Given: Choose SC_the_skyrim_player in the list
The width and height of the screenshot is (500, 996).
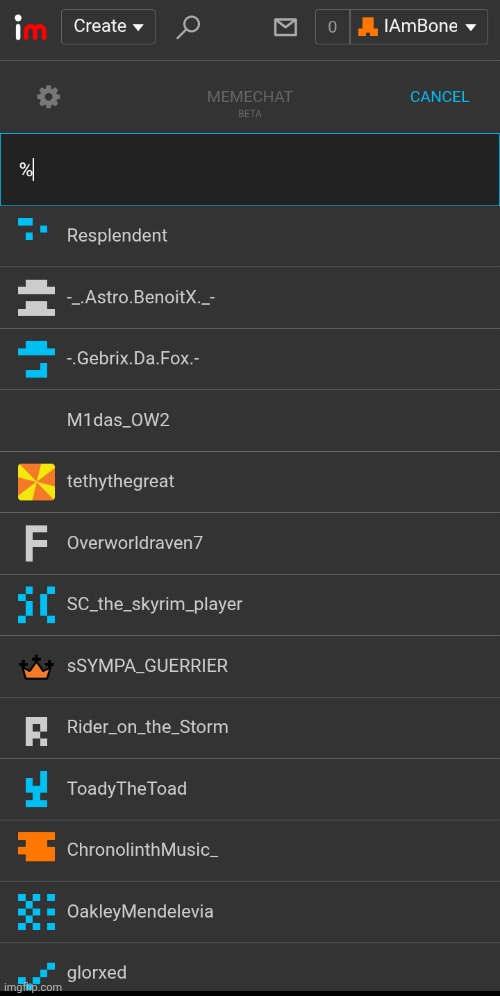Looking at the screenshot, I should [x=250, y=605].
